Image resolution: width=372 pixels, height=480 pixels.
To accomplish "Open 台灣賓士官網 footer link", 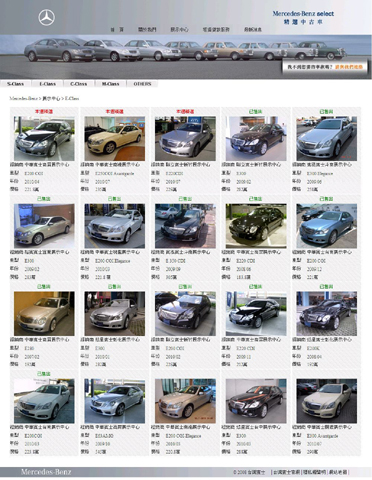I will [x=286, y=472].
